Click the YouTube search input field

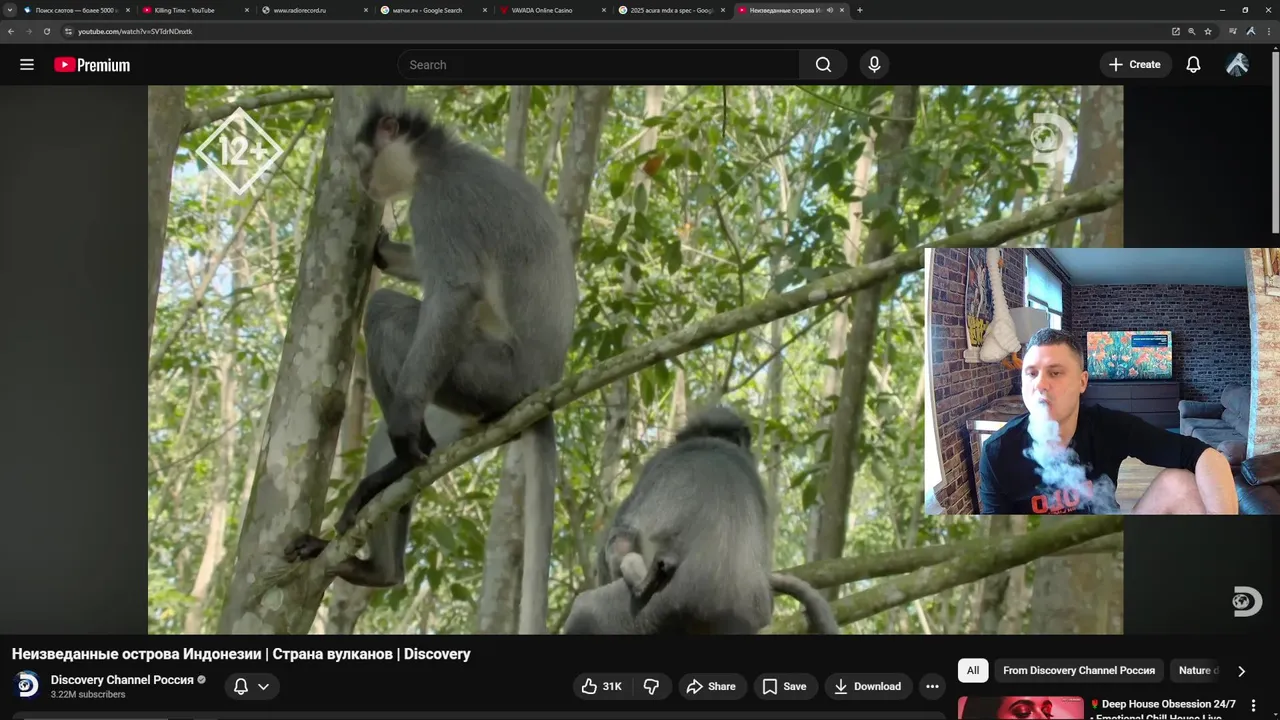(x=598, y=65)
